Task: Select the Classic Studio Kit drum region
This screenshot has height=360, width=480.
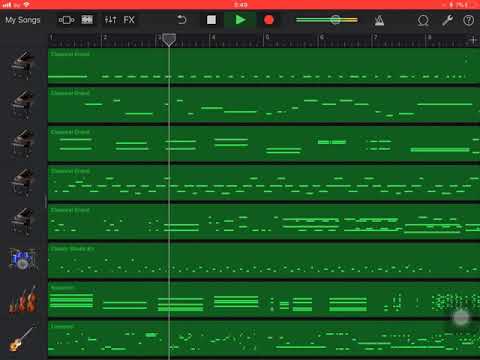Action: pos(264,261)
